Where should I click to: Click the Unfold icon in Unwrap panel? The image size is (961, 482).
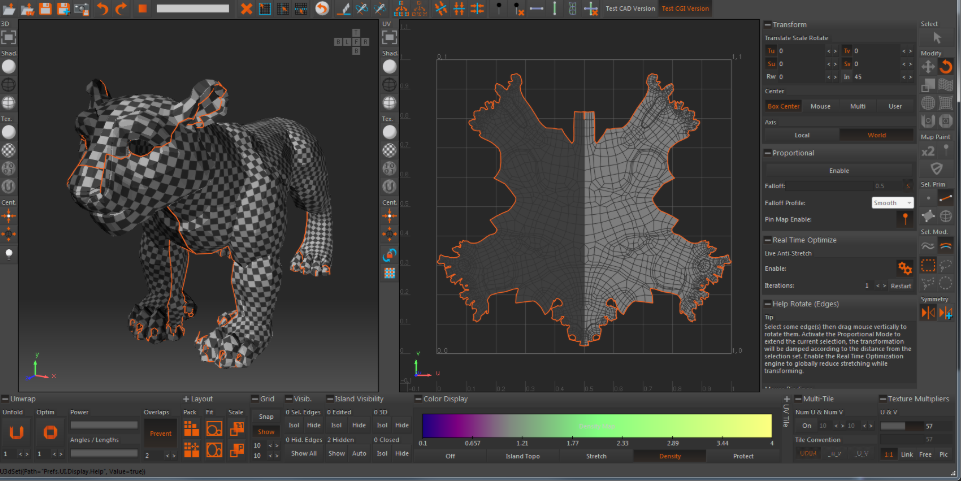coord(16,432)
